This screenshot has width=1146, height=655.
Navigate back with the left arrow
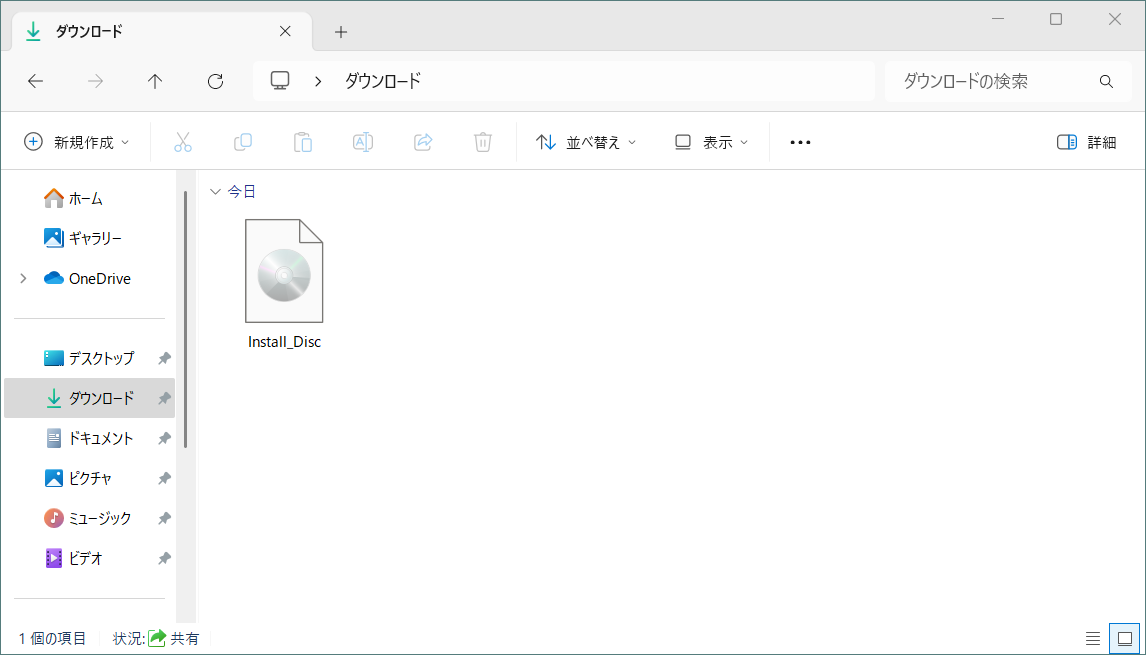[x=35, y=81]
